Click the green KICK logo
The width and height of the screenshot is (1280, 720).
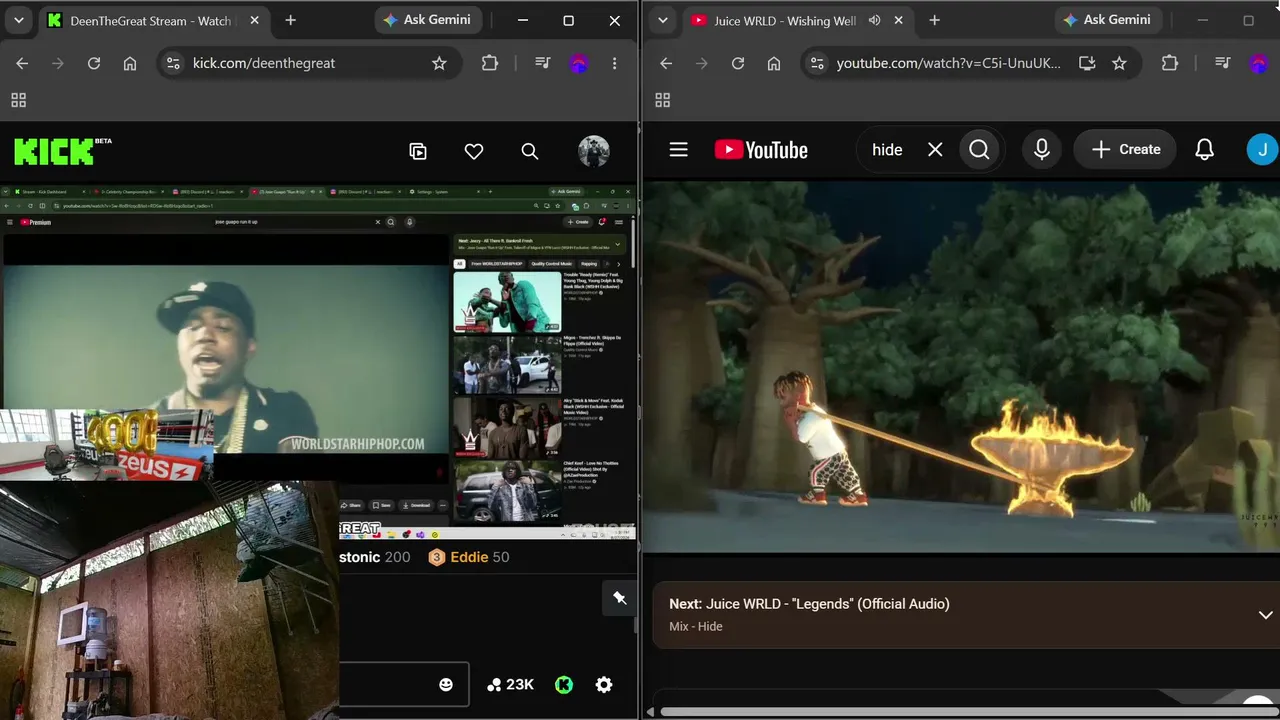point(56,151)
